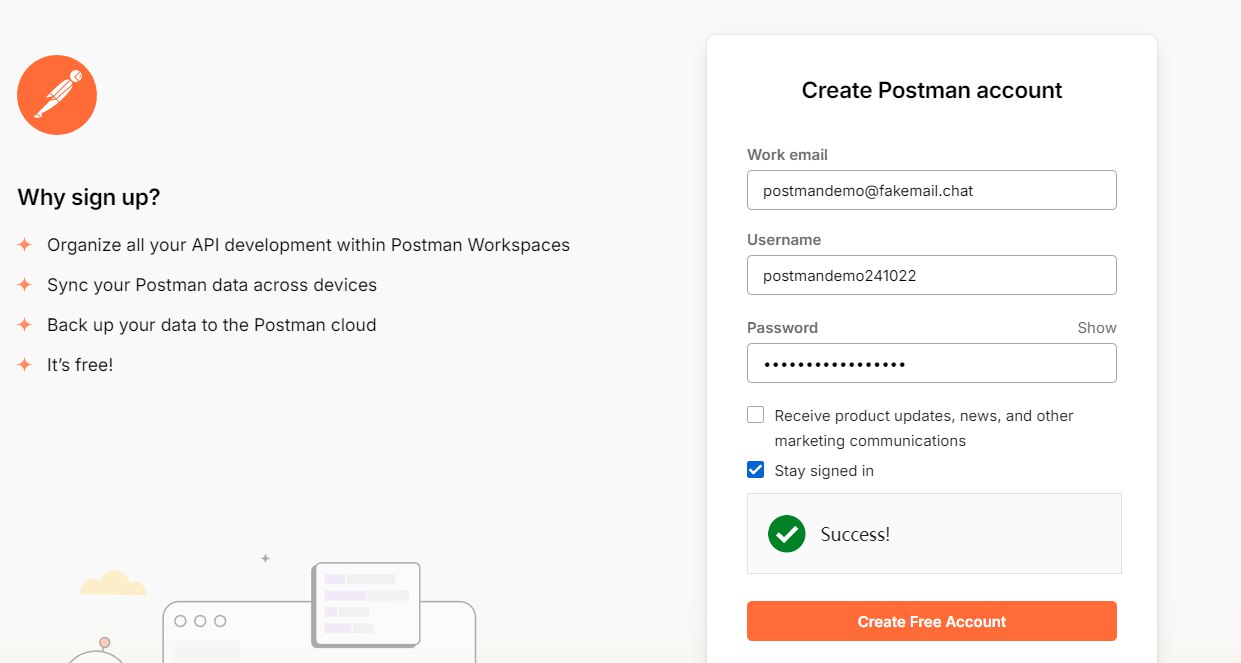Enable marketing communications checkbox
Image resolution: width=1241 pixels, height=663 pixels.
click(x=756, y=415)
